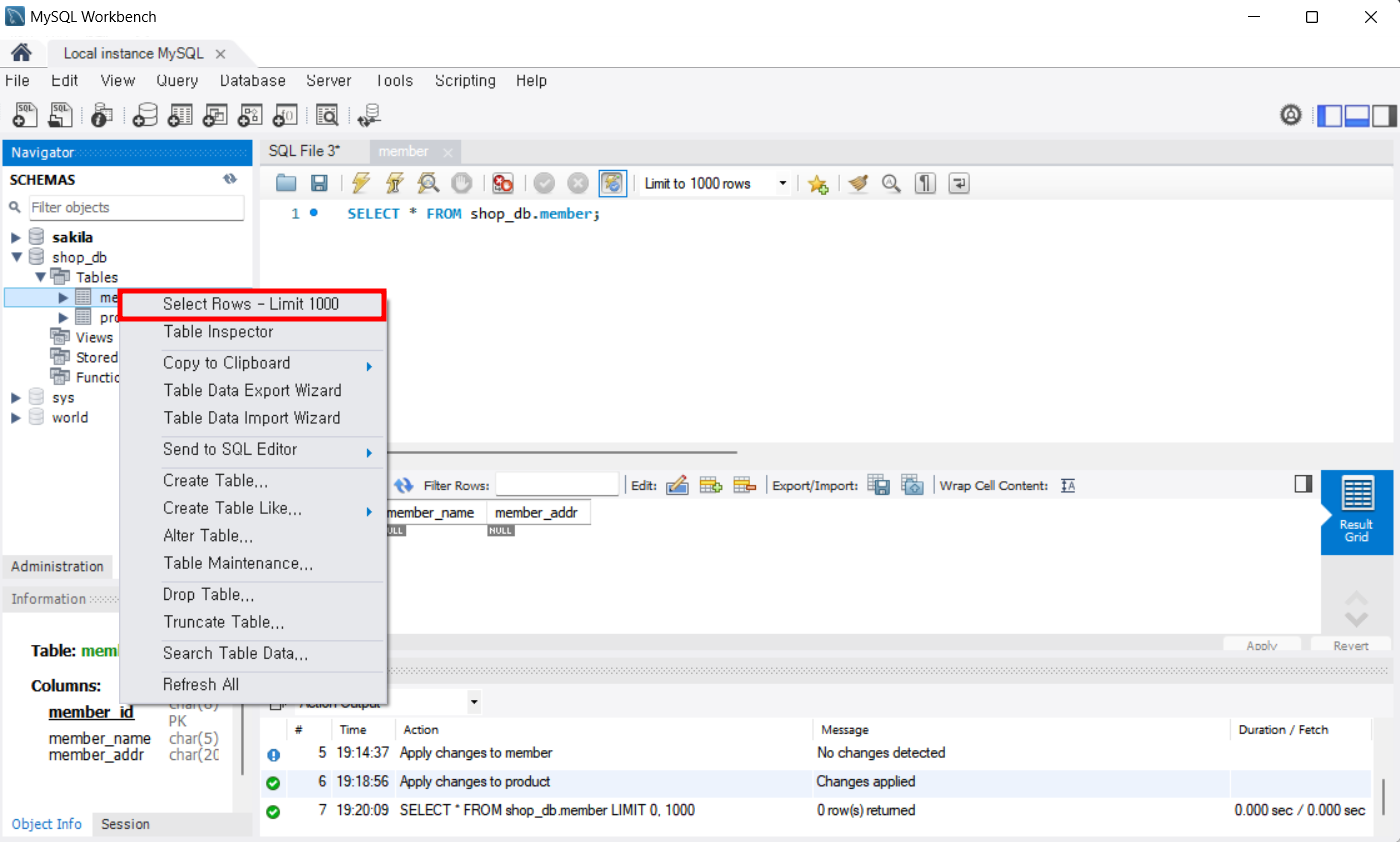The width and height of the screenshot is (1400, 842).
Task: Expand the sakila schema
Action: pyautogui.click(x=16, y=237)
